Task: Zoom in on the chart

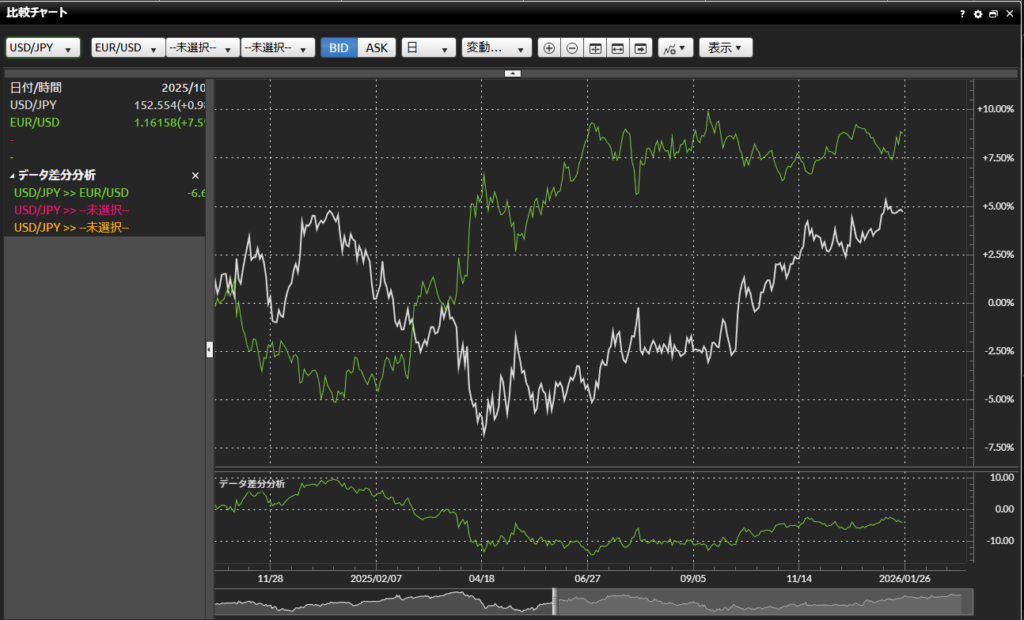Action: click(549, 47)
